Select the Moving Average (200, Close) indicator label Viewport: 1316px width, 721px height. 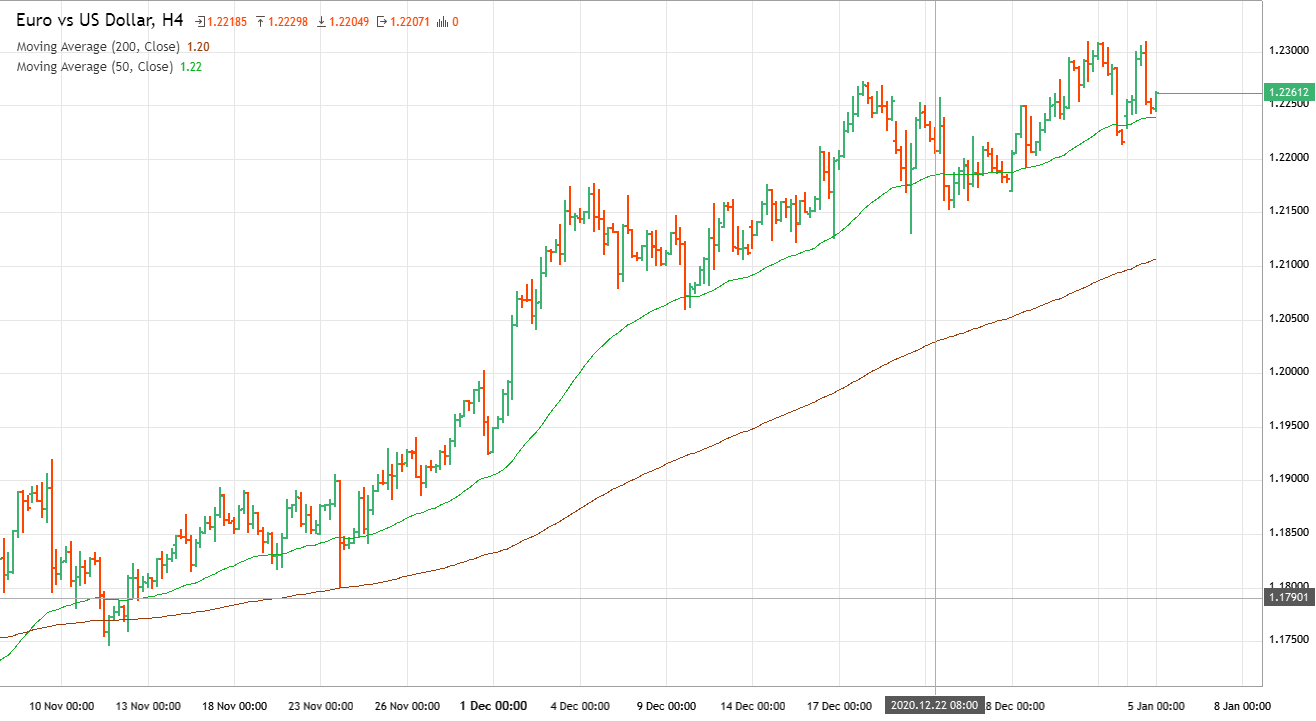98,46
